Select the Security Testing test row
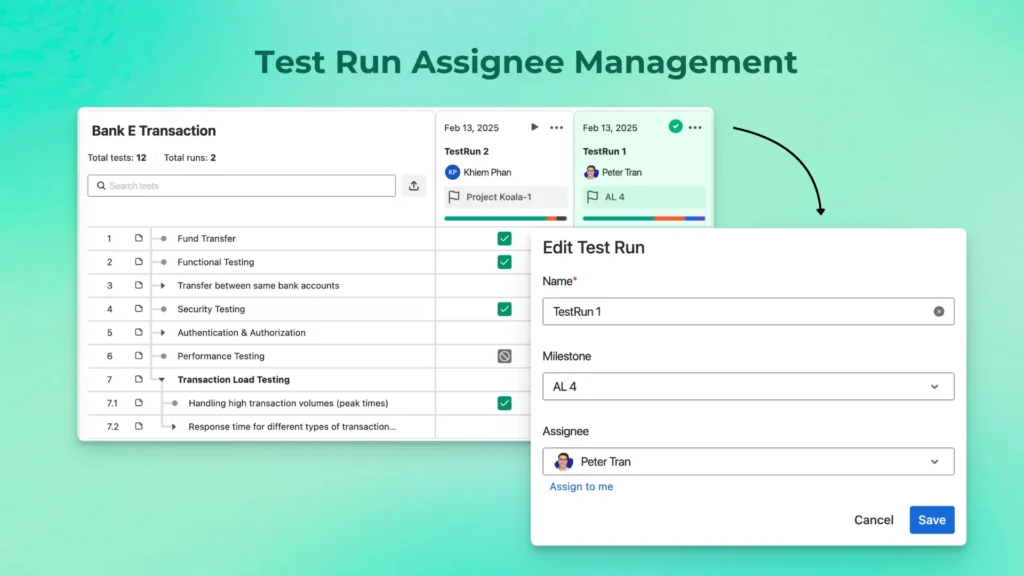Image resolution: width=1024 pixels, height=576 pixels. 261,309
